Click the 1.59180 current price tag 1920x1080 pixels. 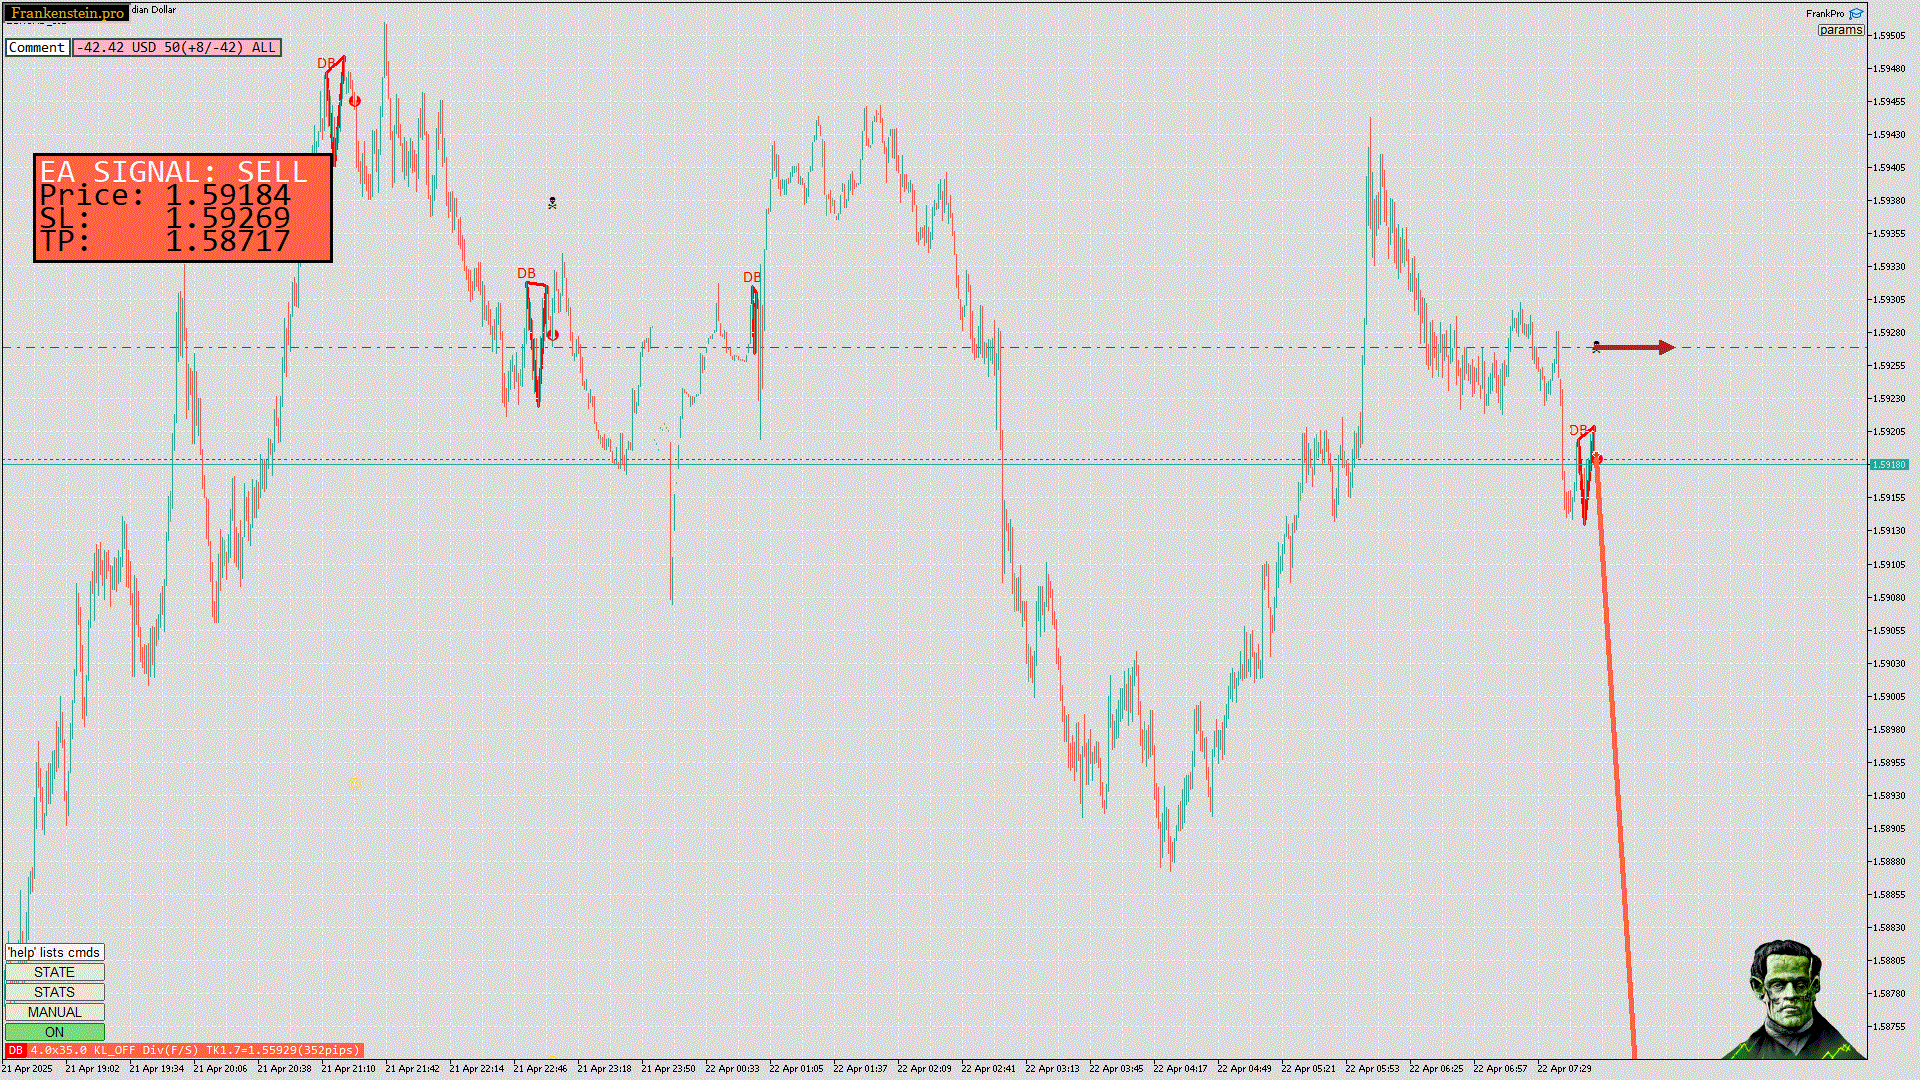pyautogui.click(x=1888, y=464)
